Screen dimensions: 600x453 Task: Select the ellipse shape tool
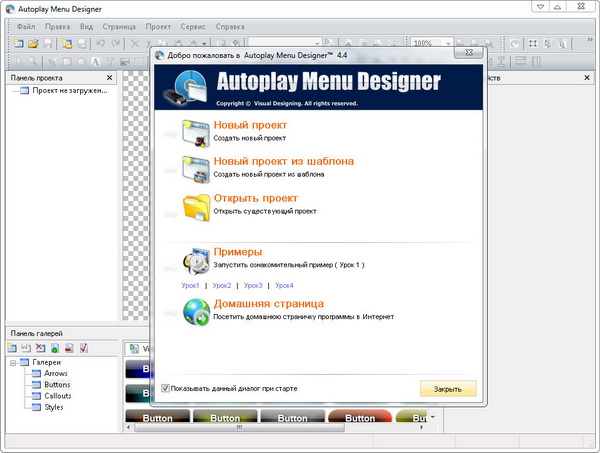coord(81,62)
